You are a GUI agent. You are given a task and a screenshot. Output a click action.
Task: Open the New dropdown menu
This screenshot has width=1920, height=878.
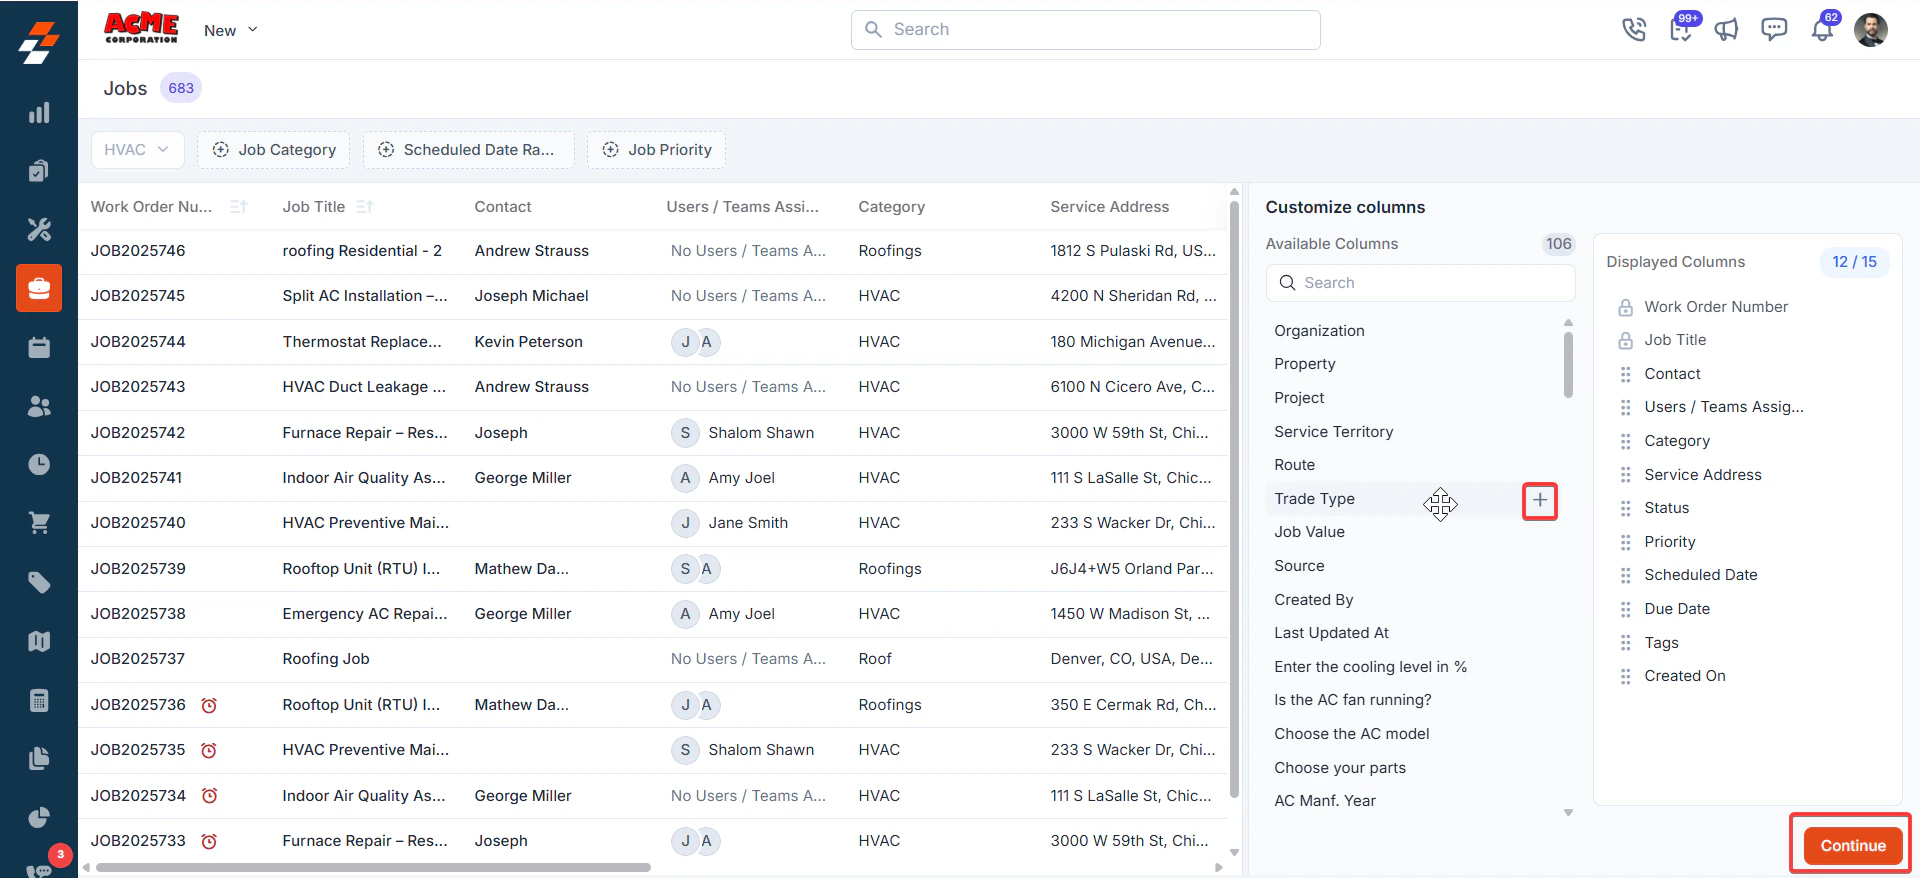(x=231, y=31)
